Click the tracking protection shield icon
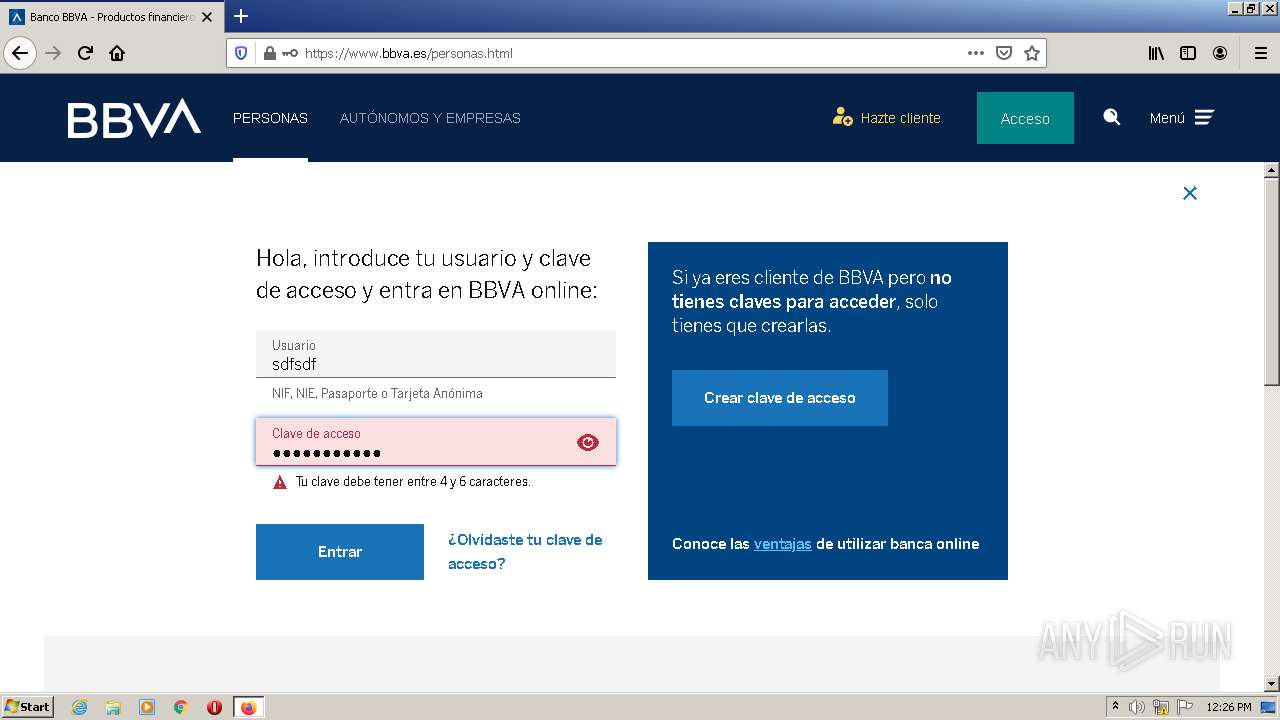1280x720 pixels. tap(241, 53)
